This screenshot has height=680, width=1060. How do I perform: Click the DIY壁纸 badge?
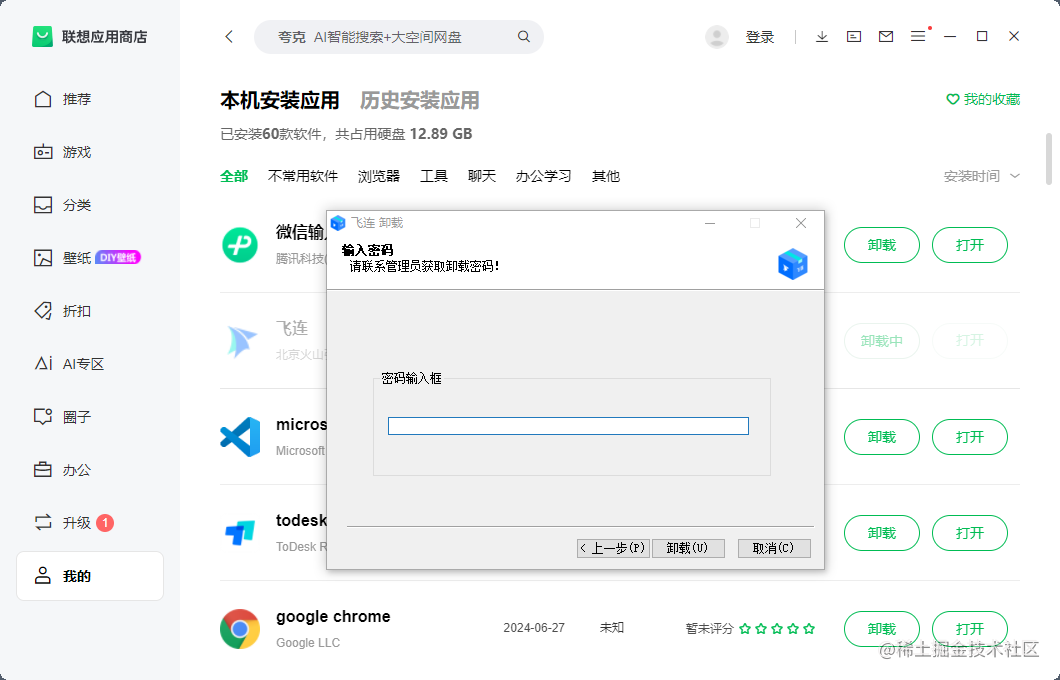tap(118, 258)
